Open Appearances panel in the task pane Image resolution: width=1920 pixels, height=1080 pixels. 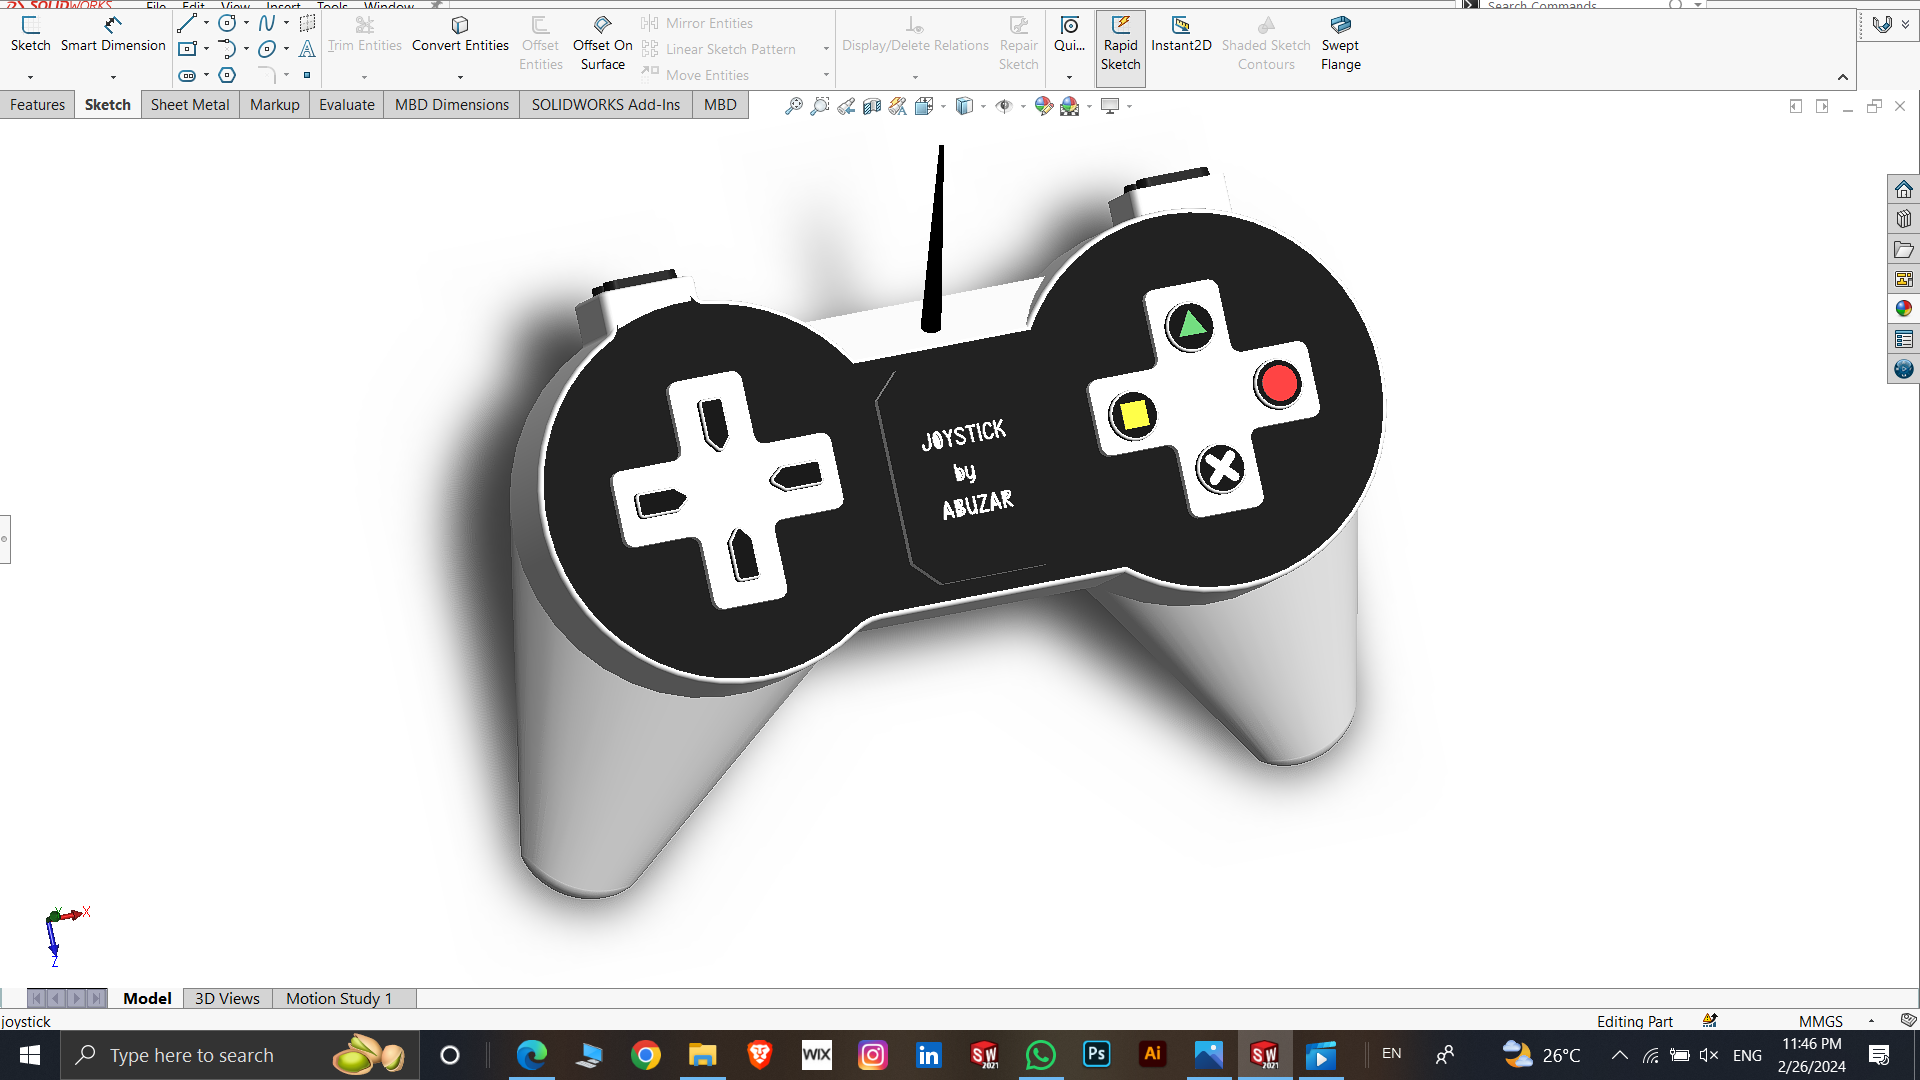1903,309
